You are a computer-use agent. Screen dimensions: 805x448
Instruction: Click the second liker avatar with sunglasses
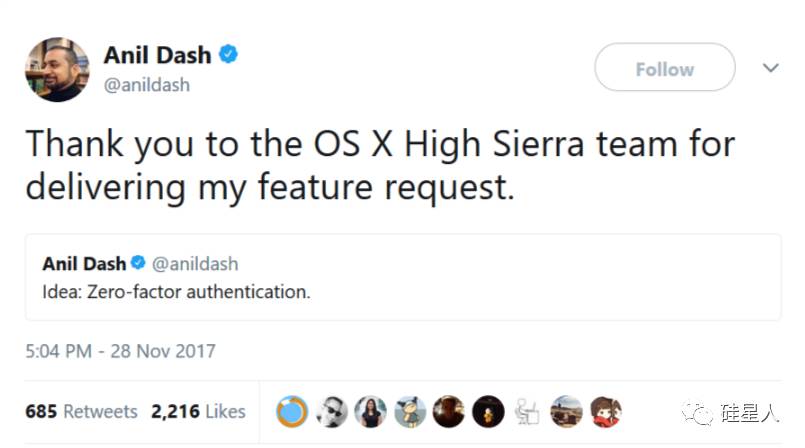(332, 411)
